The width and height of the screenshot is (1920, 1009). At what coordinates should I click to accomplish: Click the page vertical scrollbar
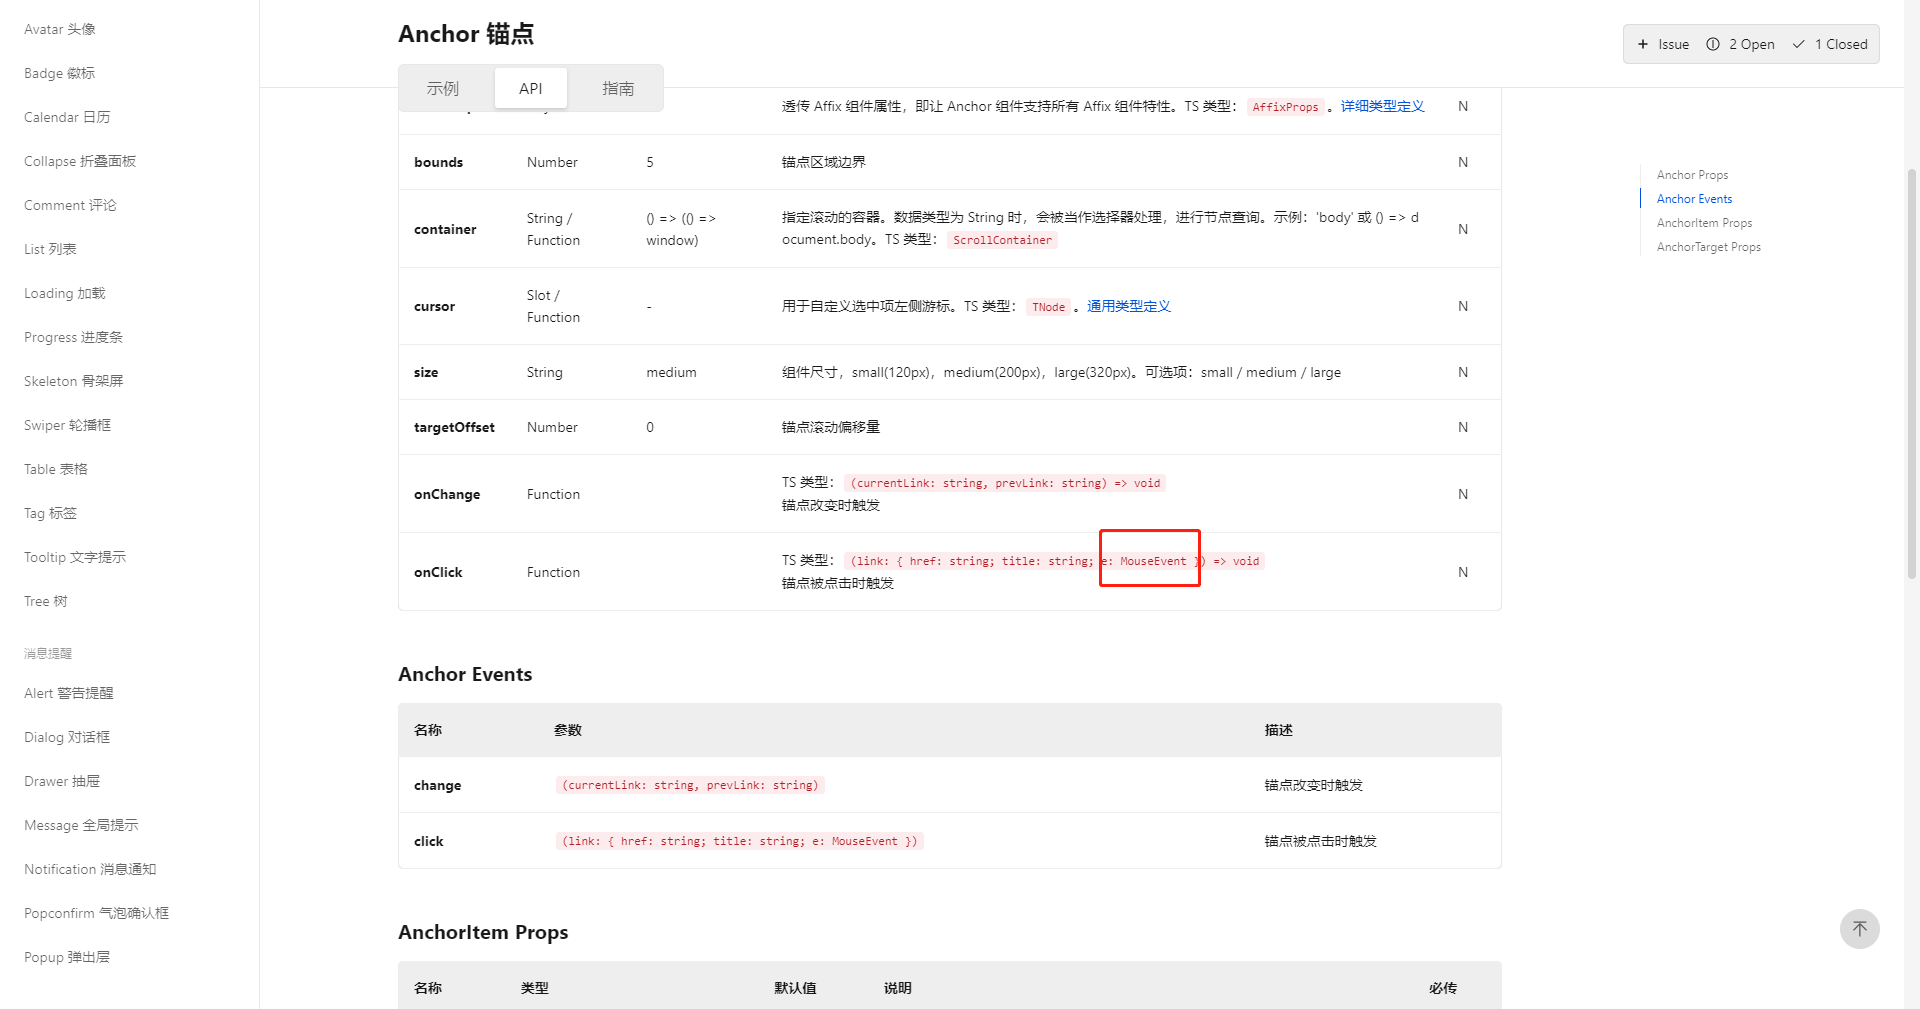tap(1912, 372)
